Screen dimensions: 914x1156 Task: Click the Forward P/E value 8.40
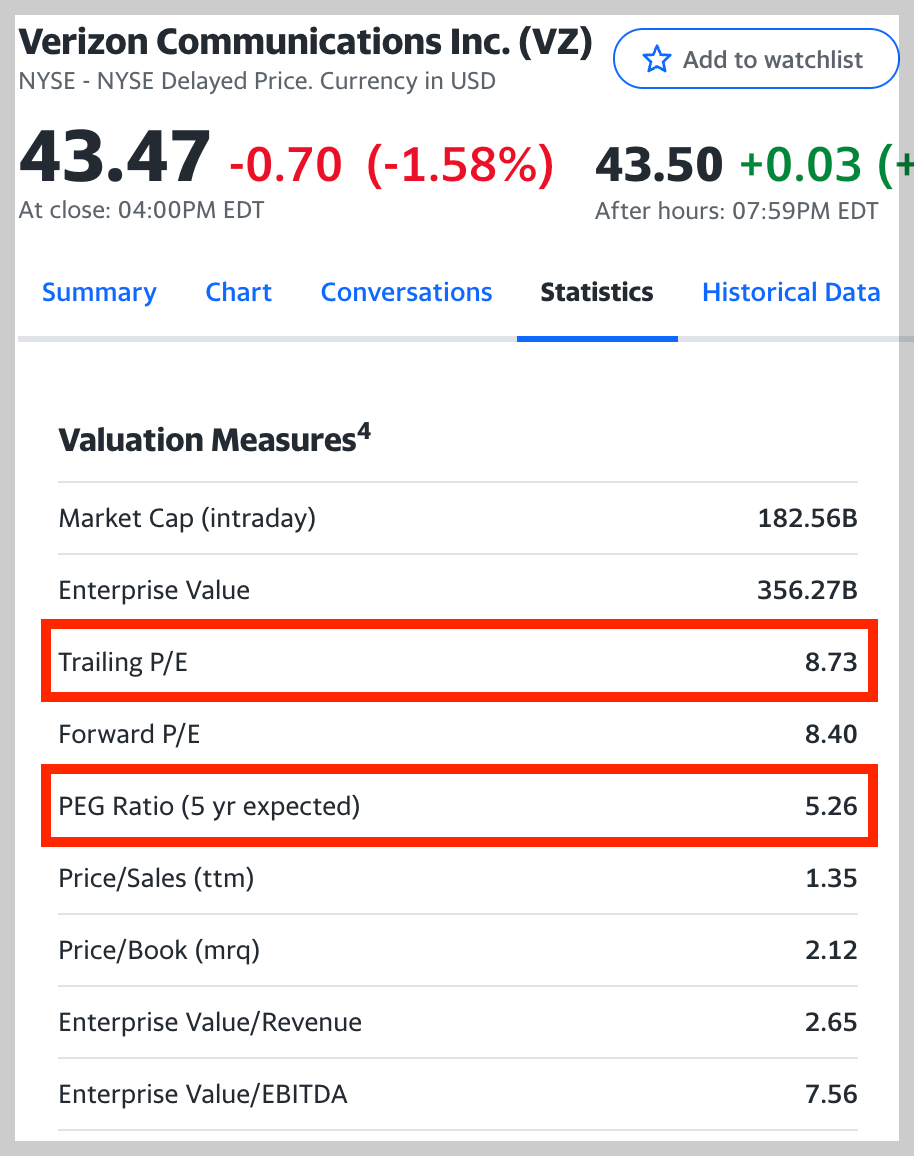click(831, 734)
